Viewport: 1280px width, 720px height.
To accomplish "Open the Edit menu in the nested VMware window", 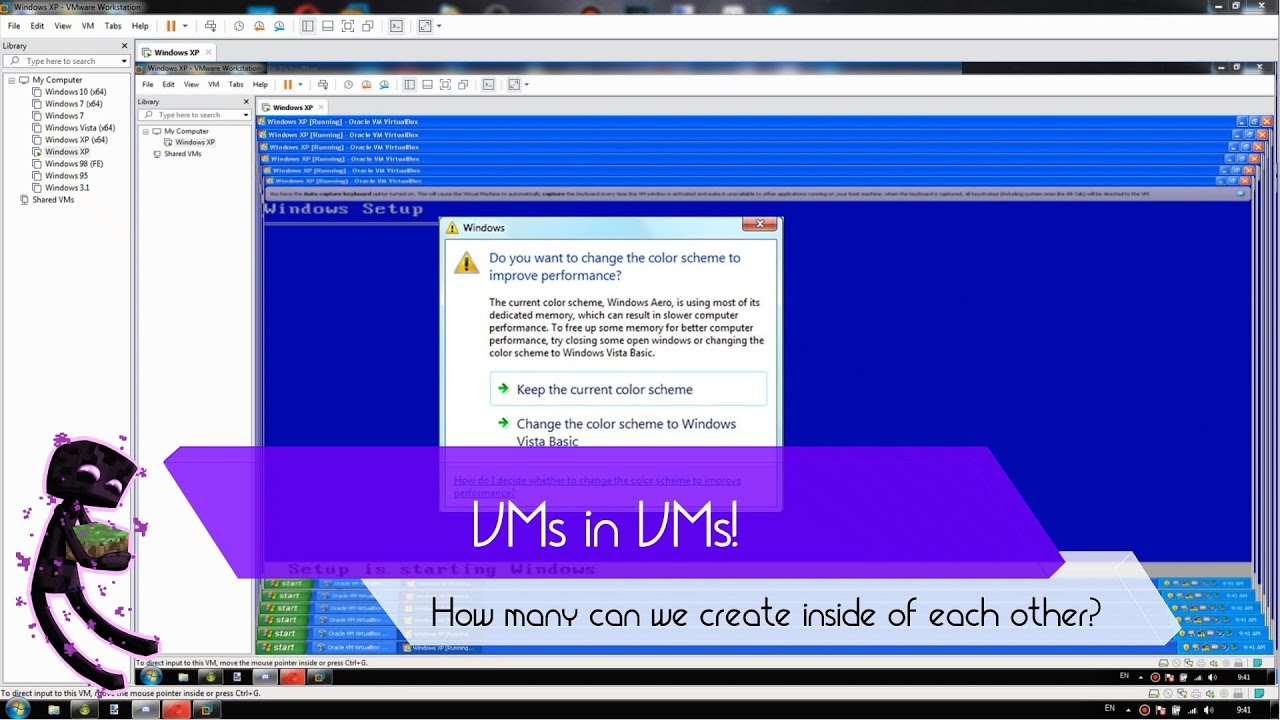I will click(x=169, y=85).
